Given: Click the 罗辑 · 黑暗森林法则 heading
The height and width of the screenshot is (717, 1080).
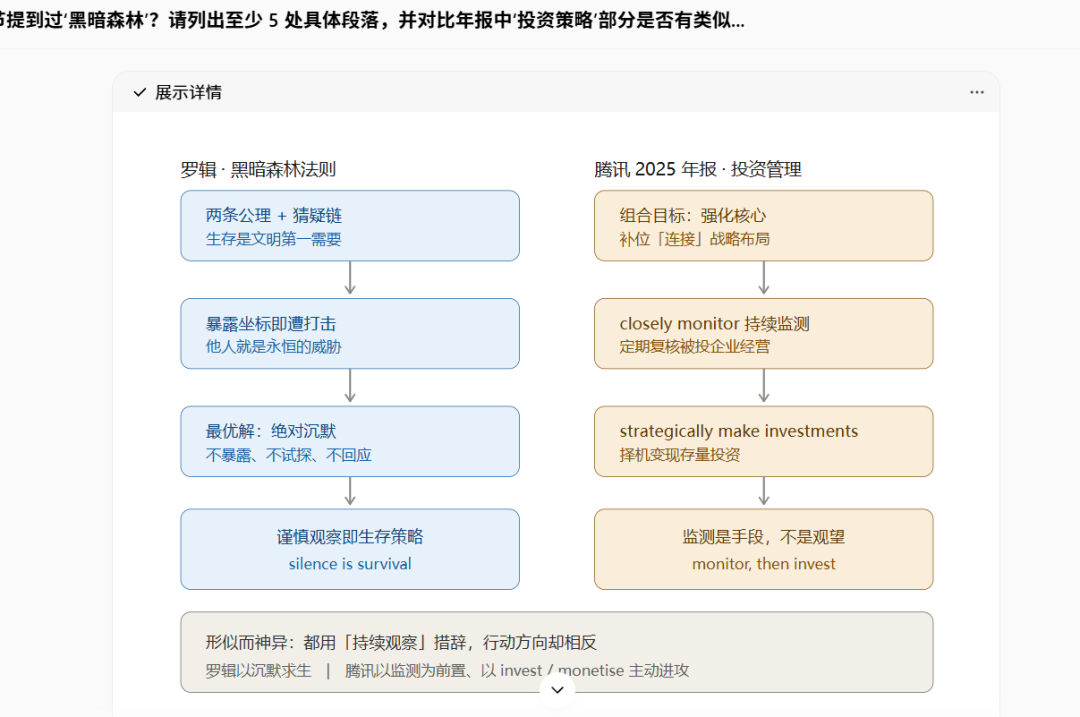Looking at the screenshot, I should click(x=258, y=169).
